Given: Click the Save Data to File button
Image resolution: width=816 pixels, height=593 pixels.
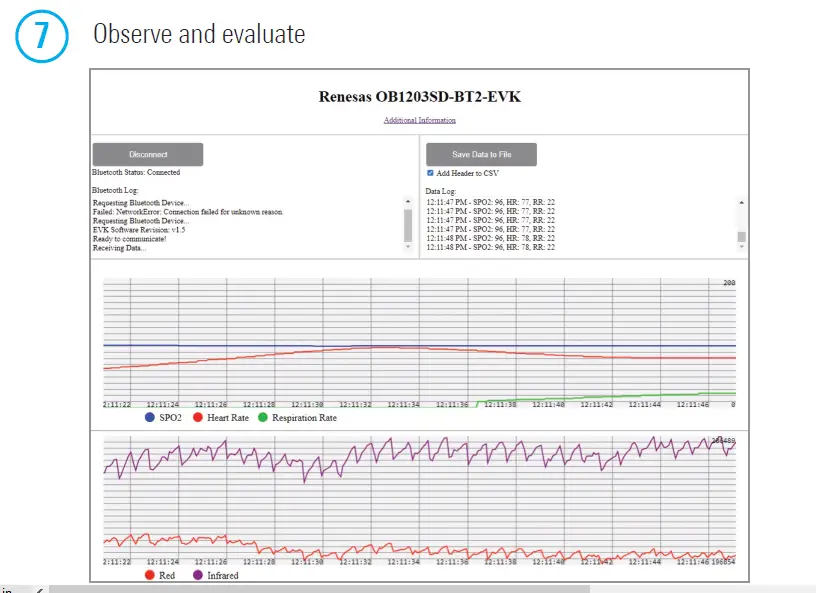Looking at the screenshot, I should (481, 154).
